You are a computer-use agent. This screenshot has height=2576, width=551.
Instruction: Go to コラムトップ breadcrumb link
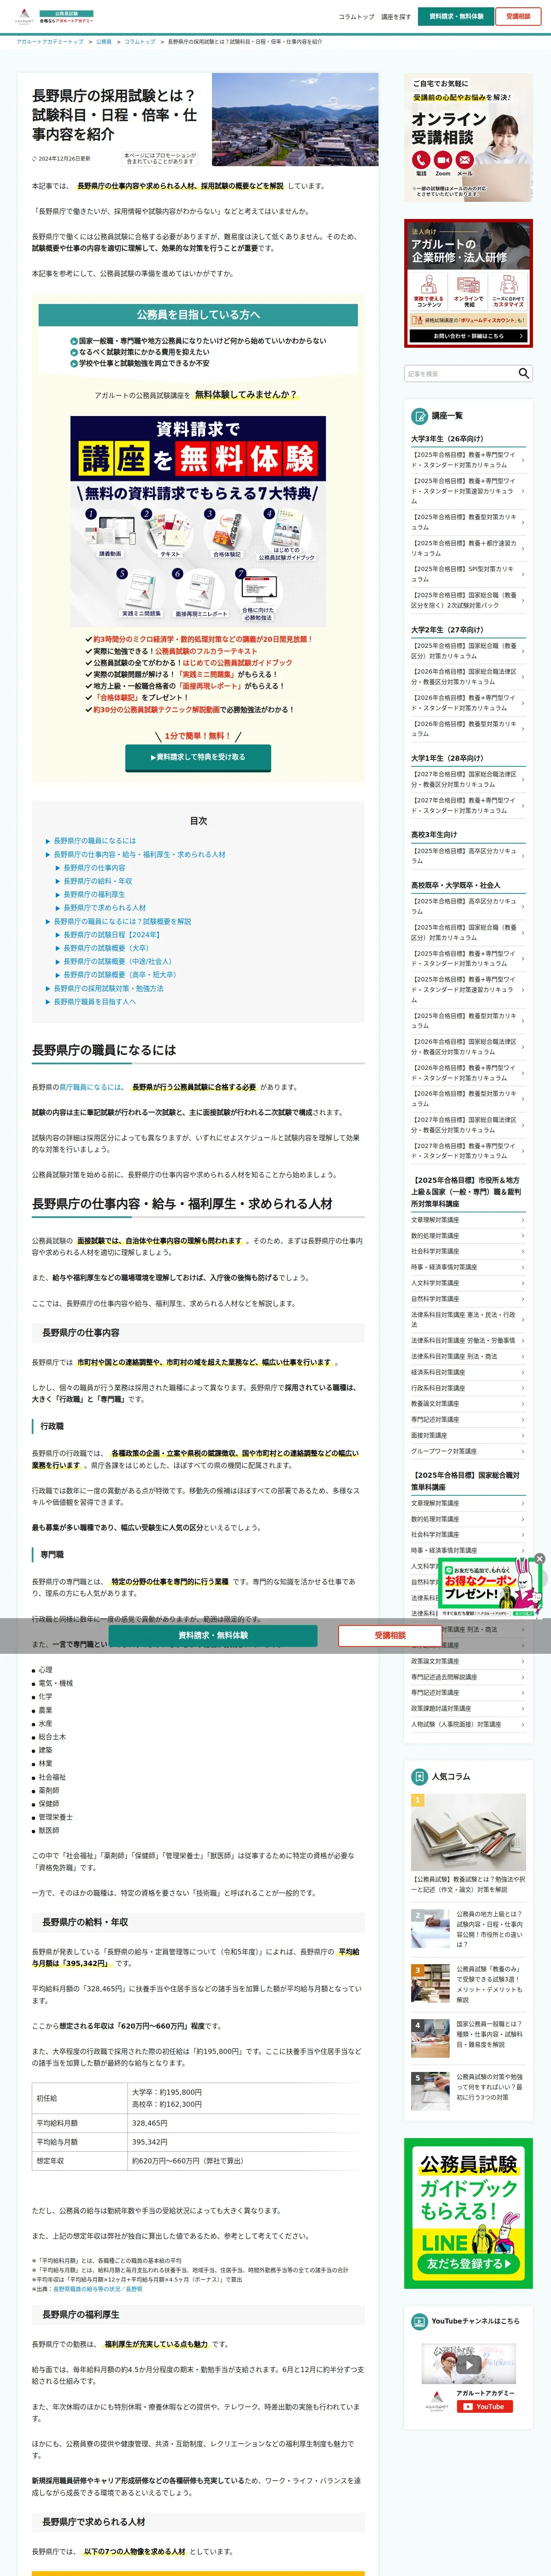140,42
